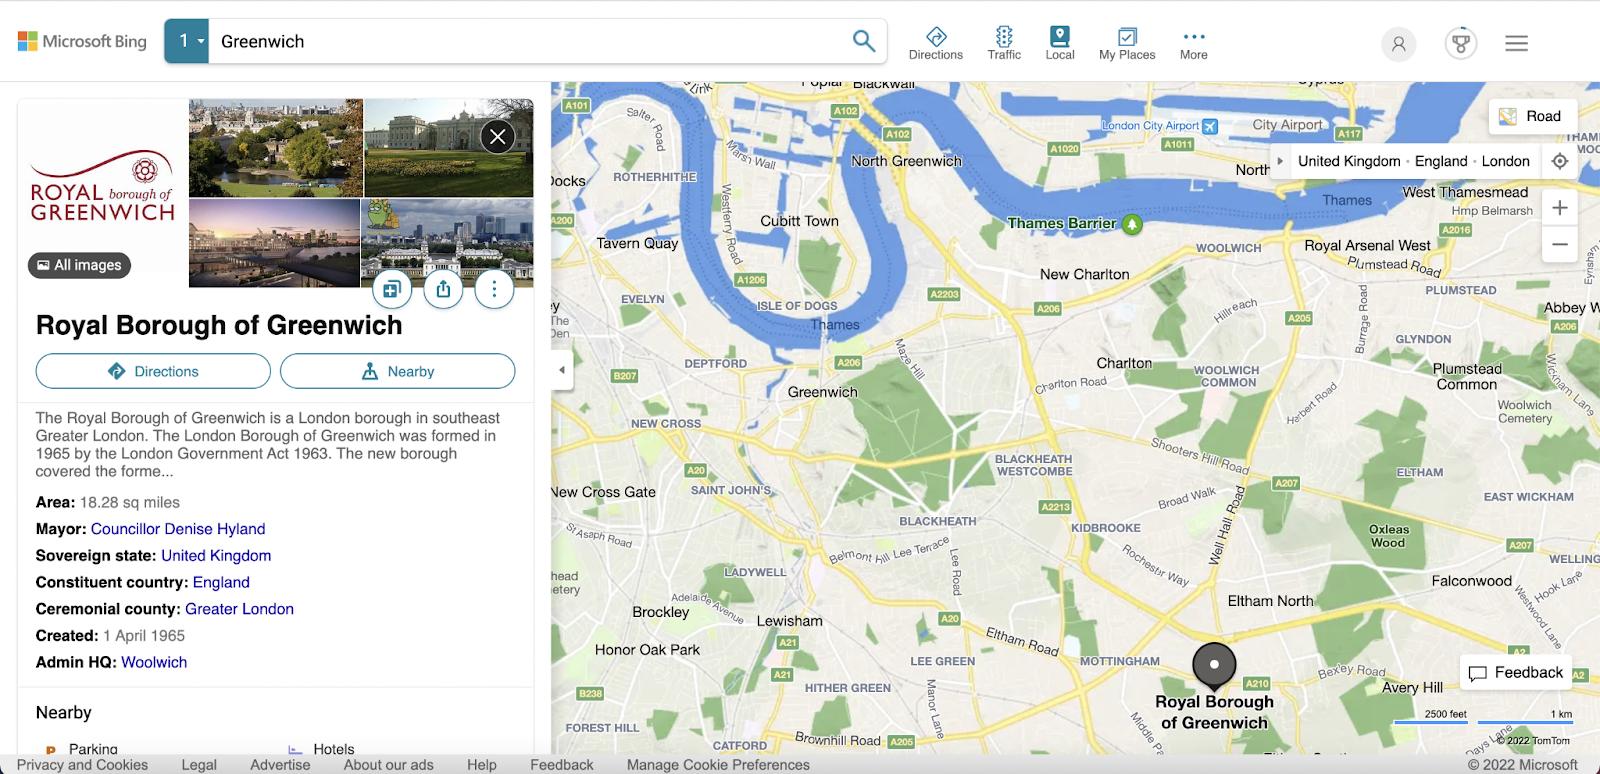Open the Help footer link
This screenshot has width=1600, height=774.
(x=482, y=765)
